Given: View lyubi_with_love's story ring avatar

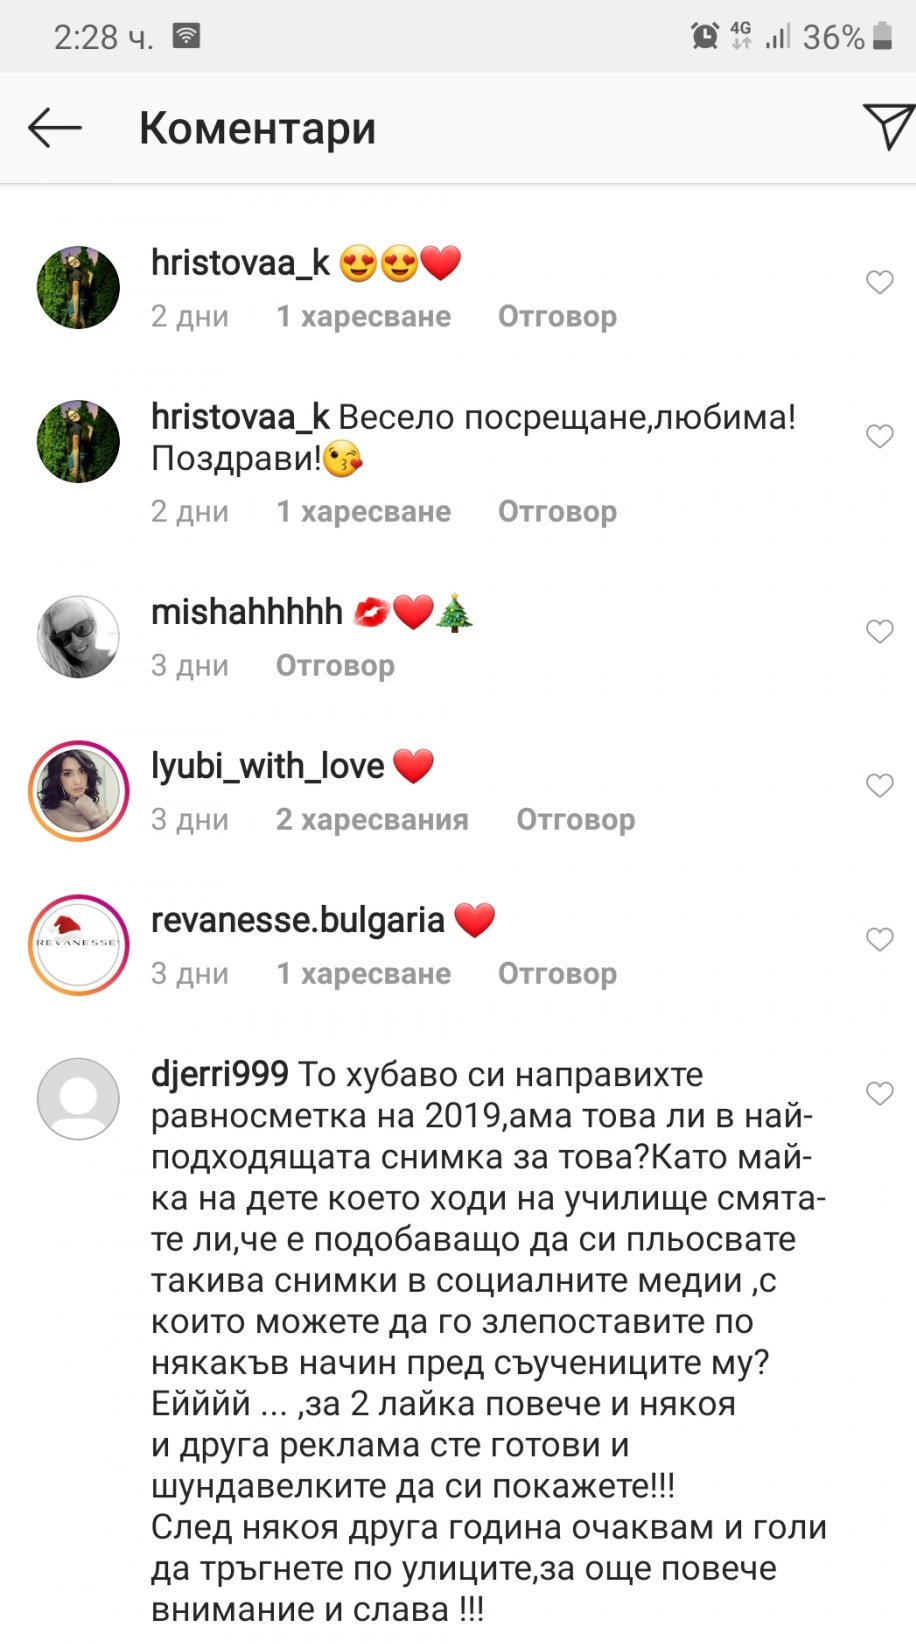Looking at the screenshot, I should (x=78, y=790).
